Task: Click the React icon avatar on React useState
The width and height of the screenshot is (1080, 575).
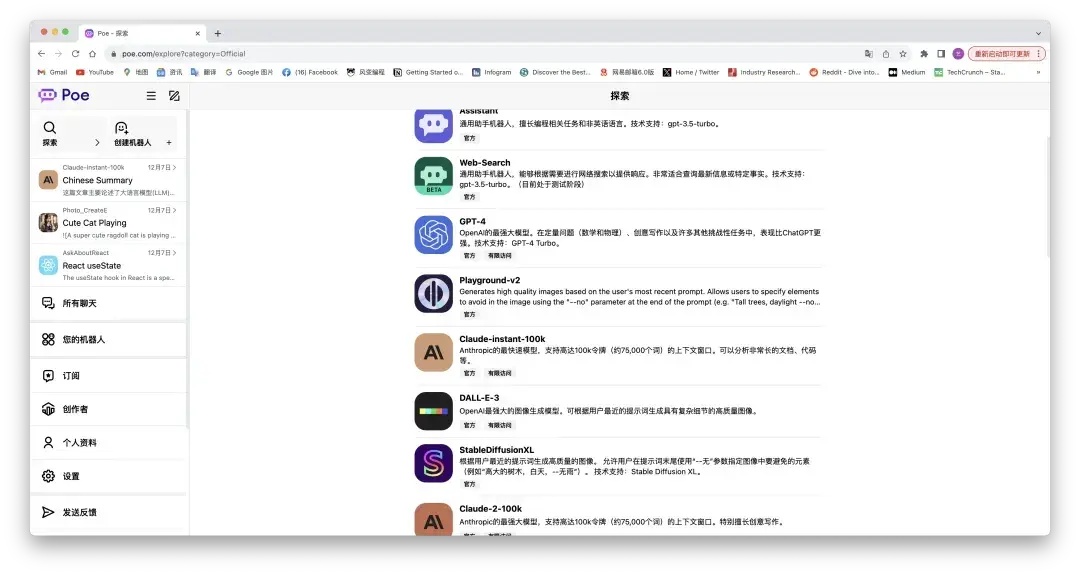Action: click(48, 265)
